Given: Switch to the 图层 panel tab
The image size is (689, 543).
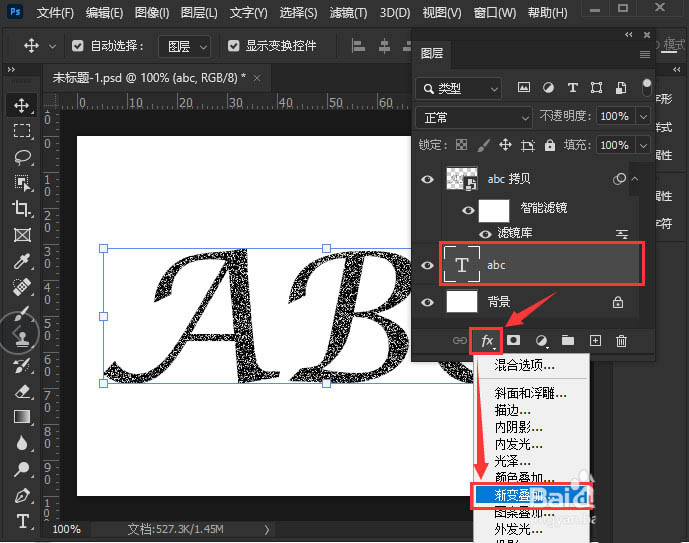Looking at the screenshot, I should [x=432, y=54].
